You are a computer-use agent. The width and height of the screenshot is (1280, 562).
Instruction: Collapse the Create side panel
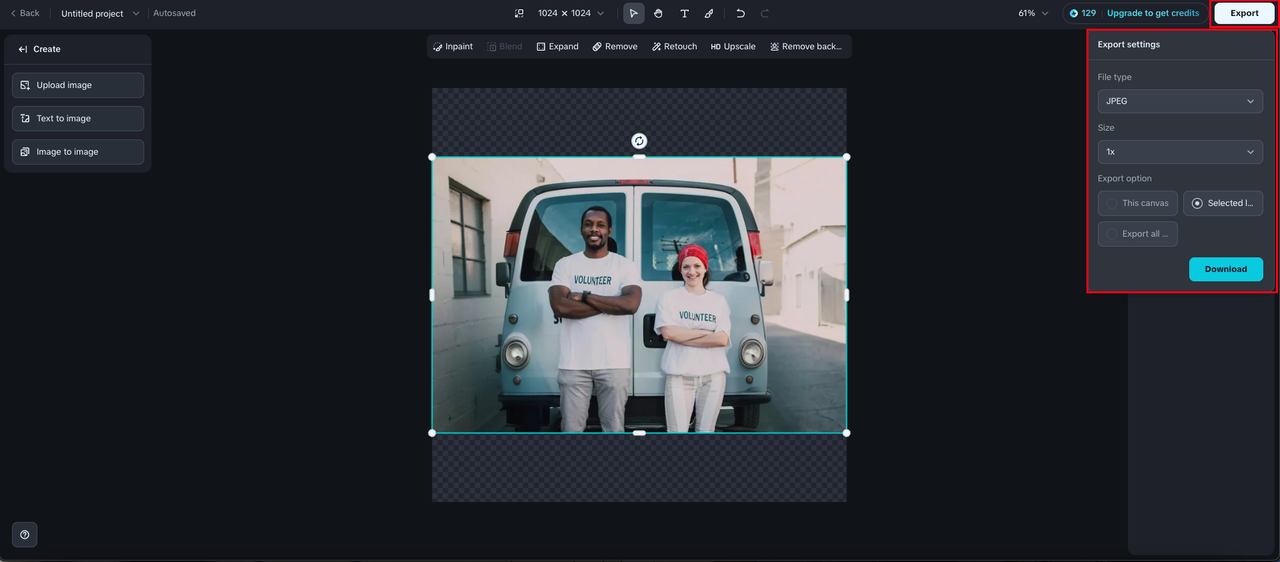(x=23, y=49)
